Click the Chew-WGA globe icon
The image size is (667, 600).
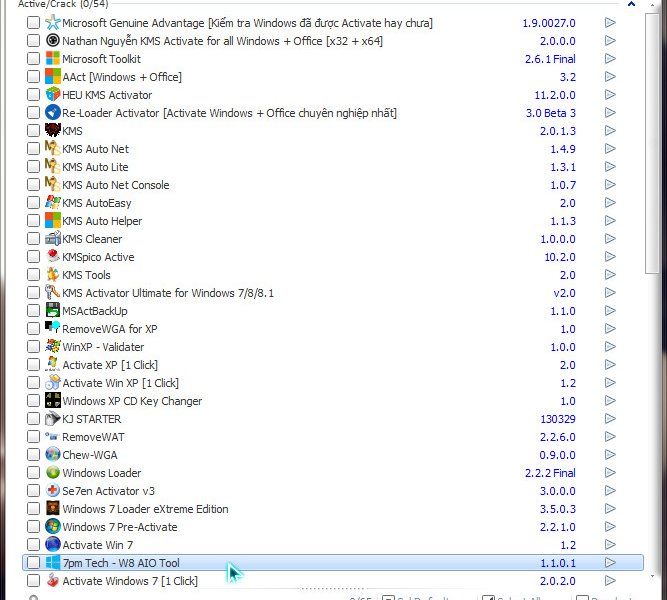[x=53, y=454]
